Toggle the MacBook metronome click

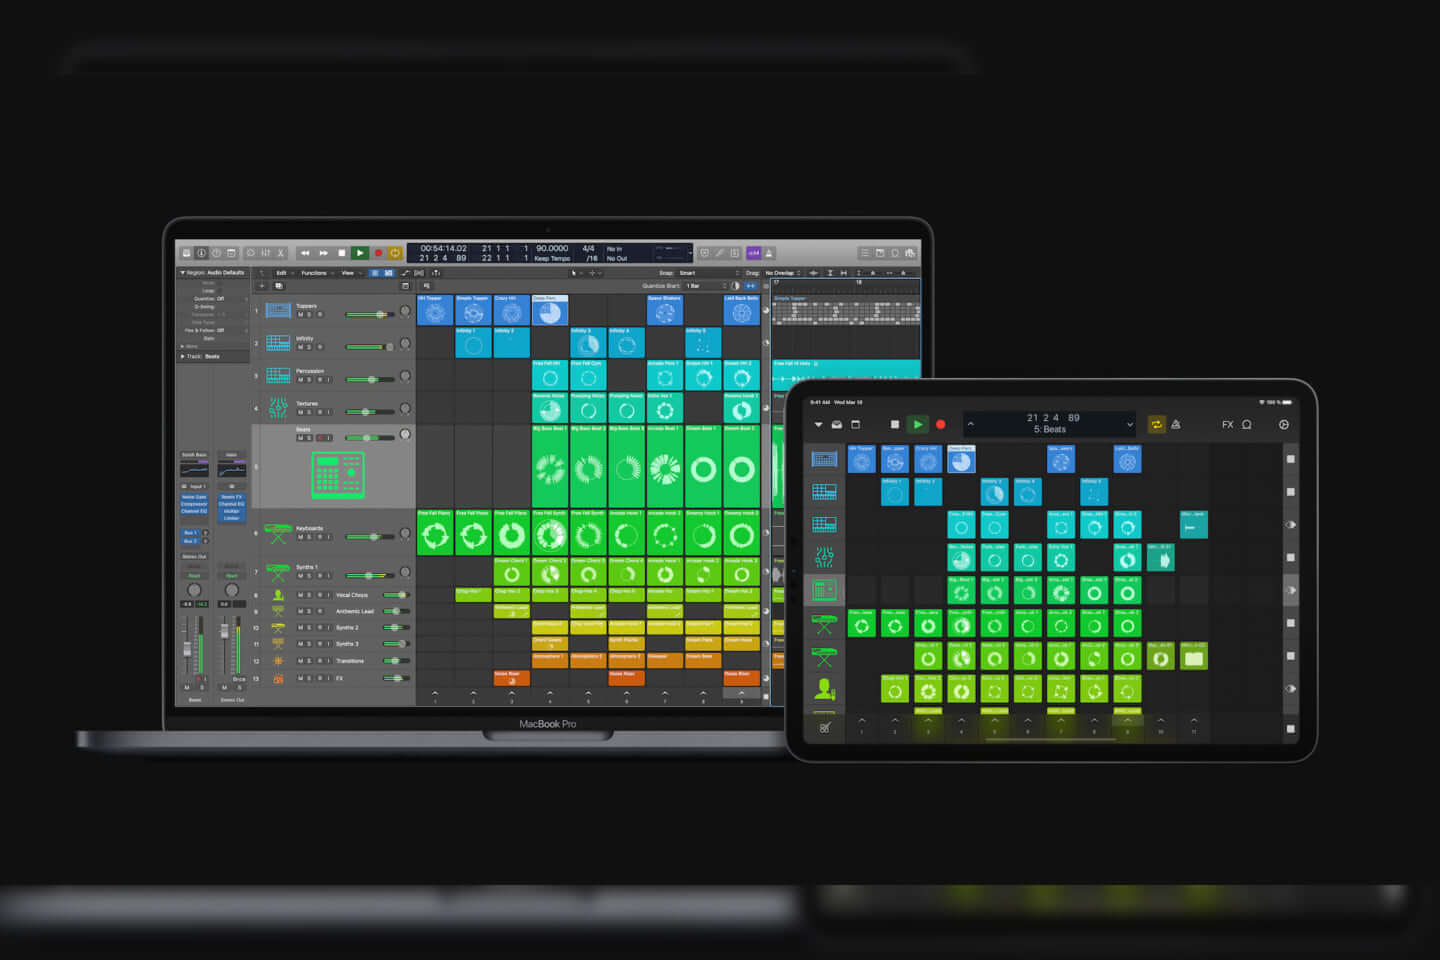point(769,253)
